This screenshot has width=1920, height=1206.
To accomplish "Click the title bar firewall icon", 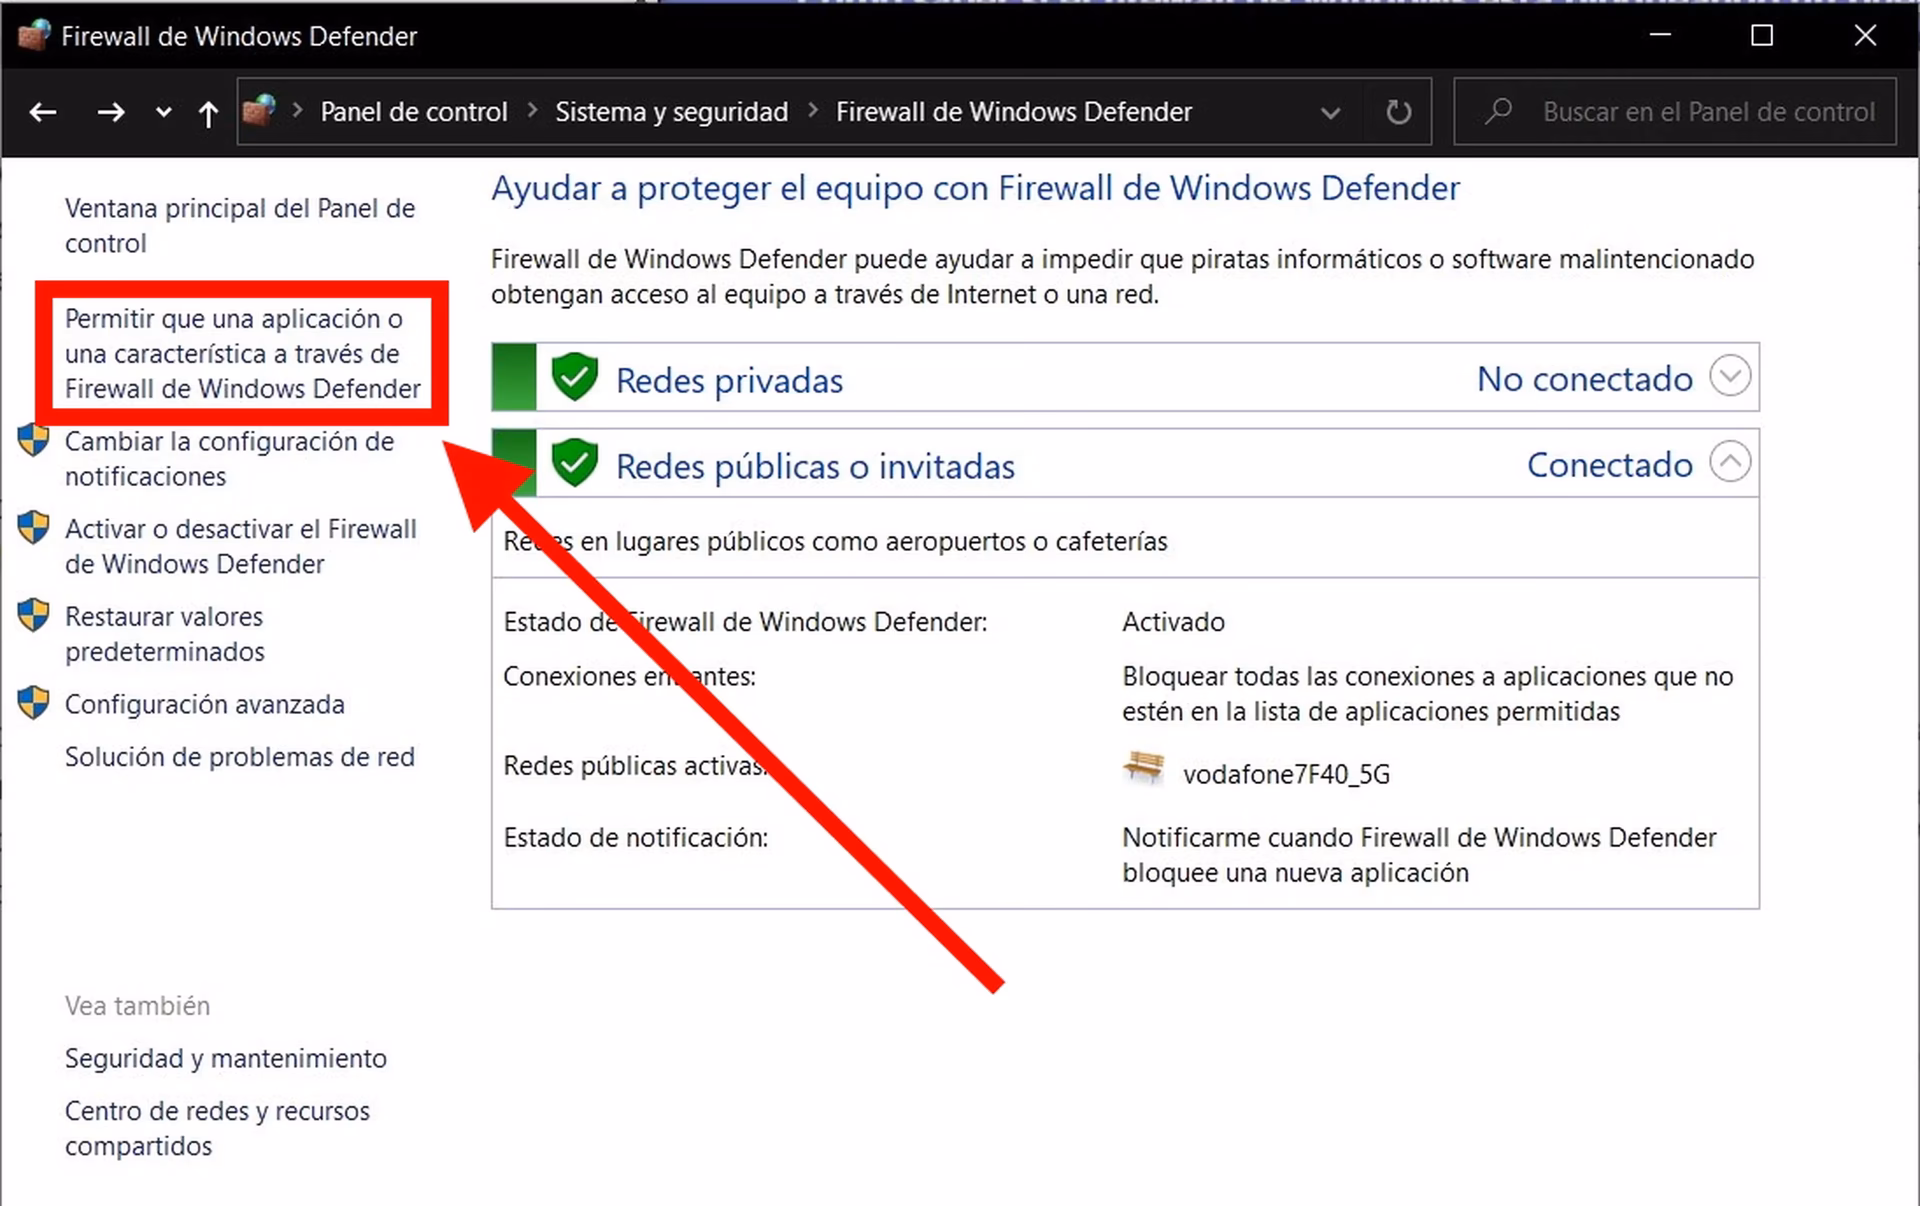I will pos(34,35).
